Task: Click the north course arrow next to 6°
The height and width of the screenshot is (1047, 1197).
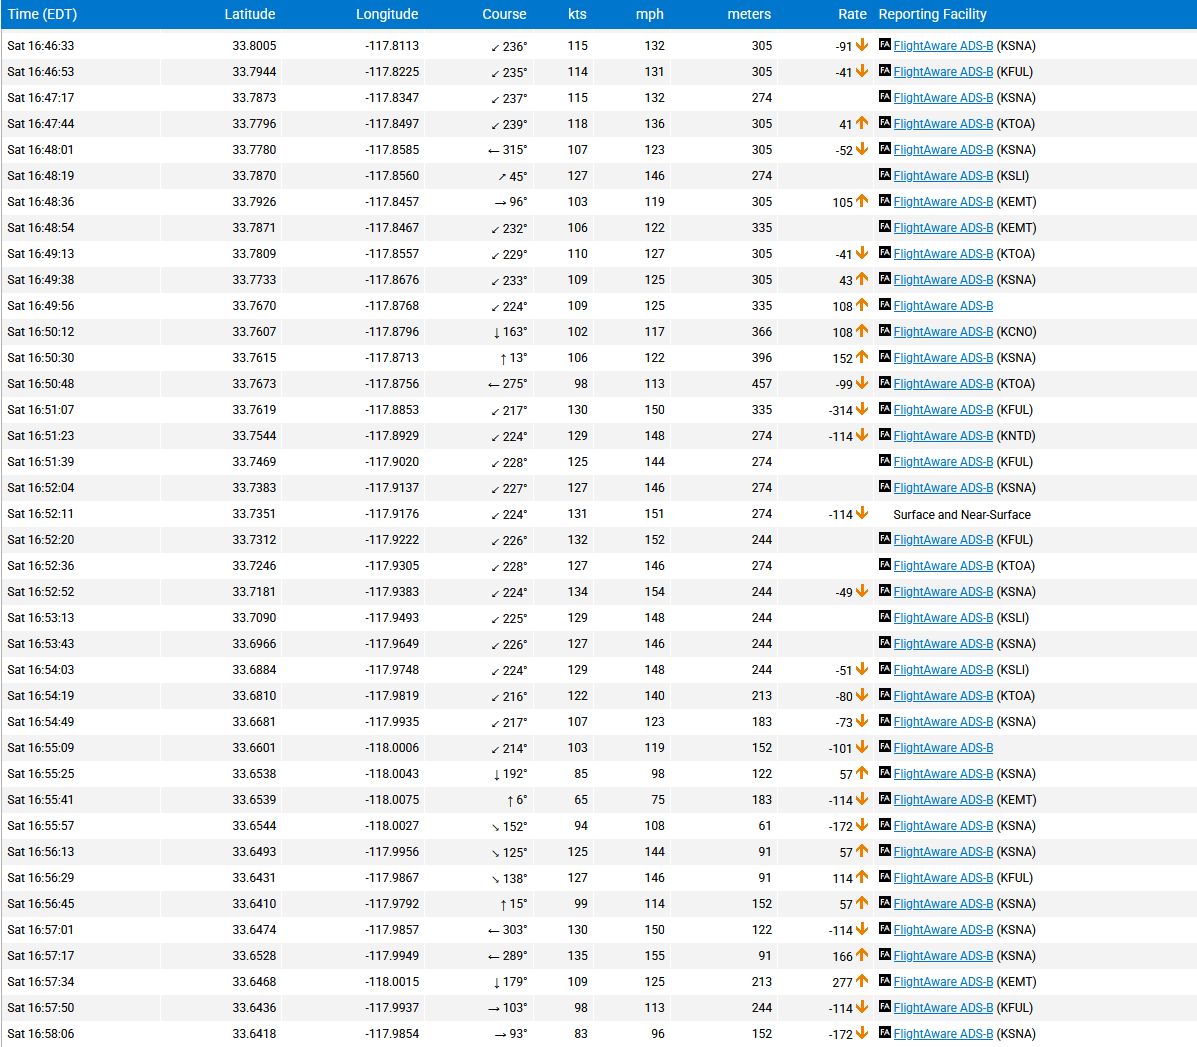Action: tap(510, 800)
